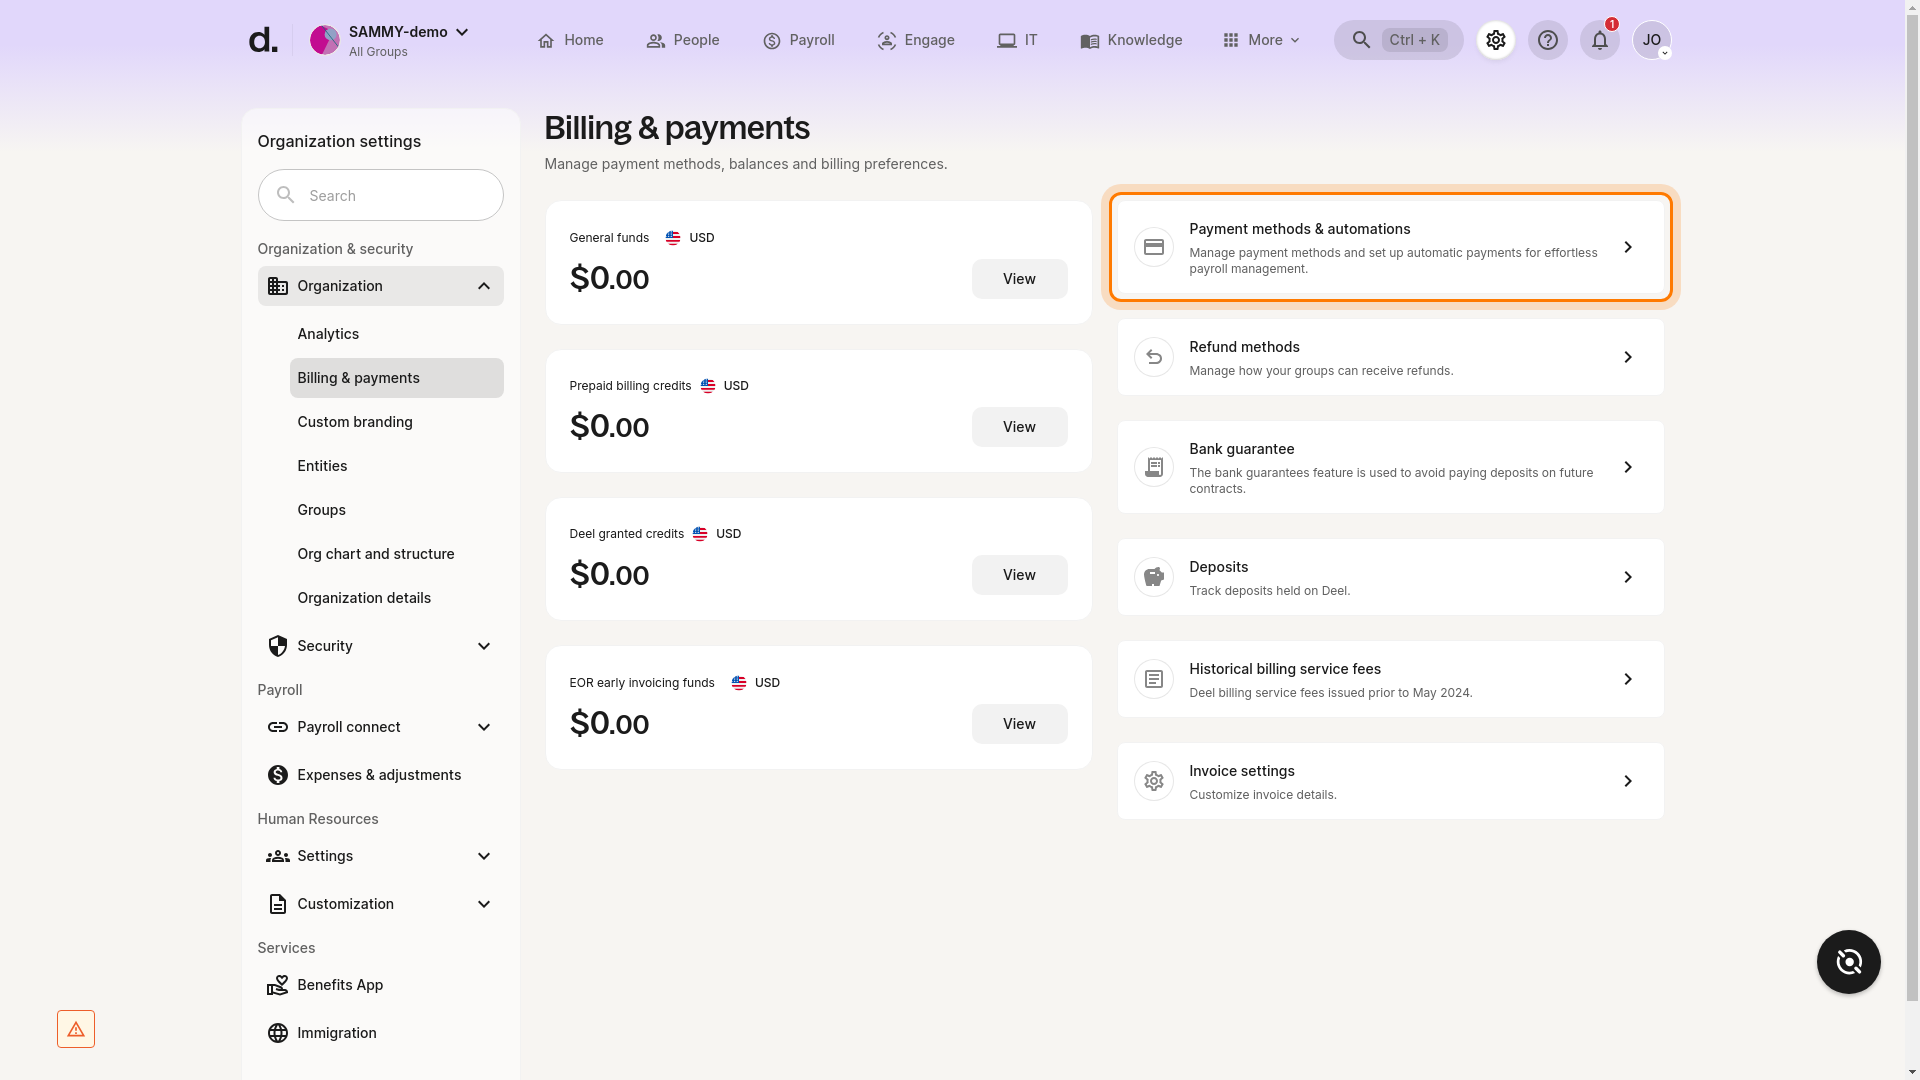Viewport: 1920px width, 1080px height.
Task: Click the Bank guarantee document icon
Action: 1154,467
